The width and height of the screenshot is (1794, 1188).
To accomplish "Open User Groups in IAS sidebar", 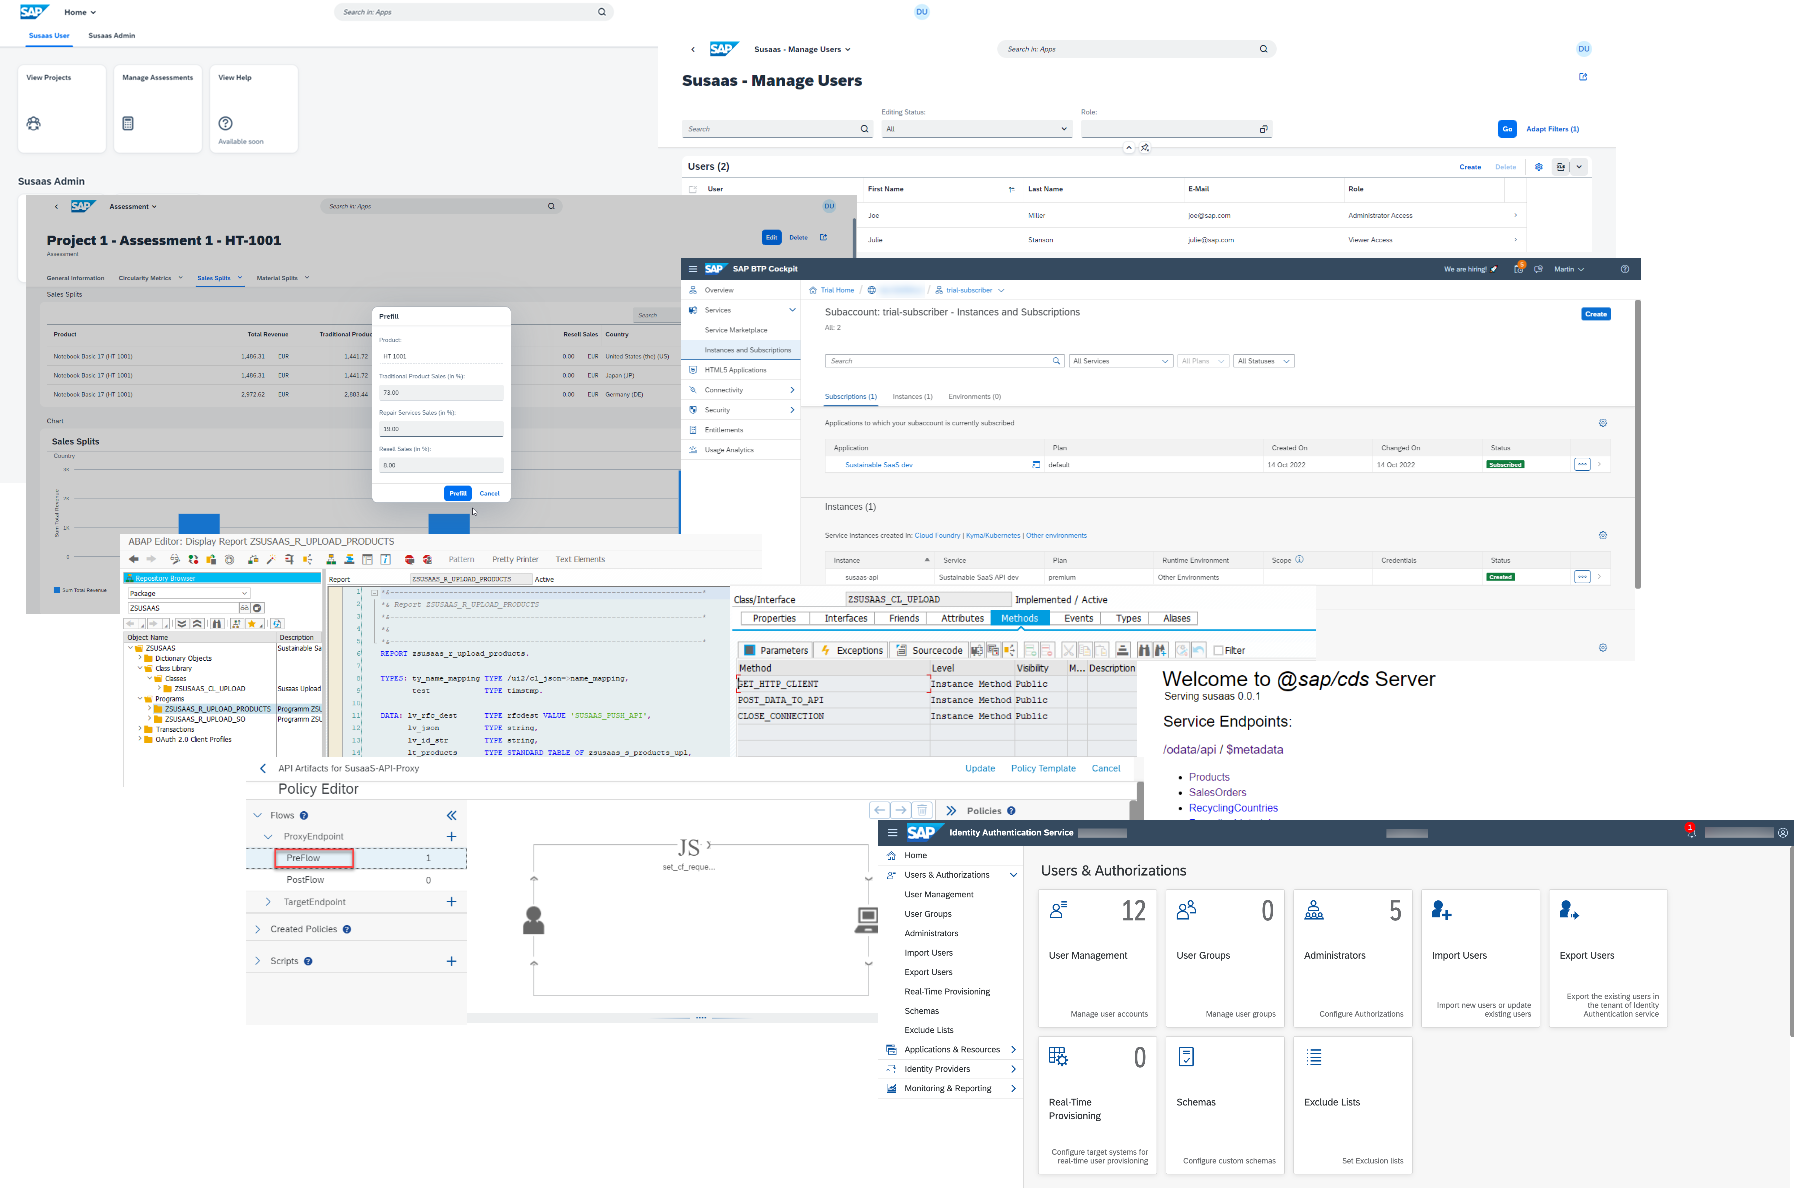I will click(x=928, y=914).
